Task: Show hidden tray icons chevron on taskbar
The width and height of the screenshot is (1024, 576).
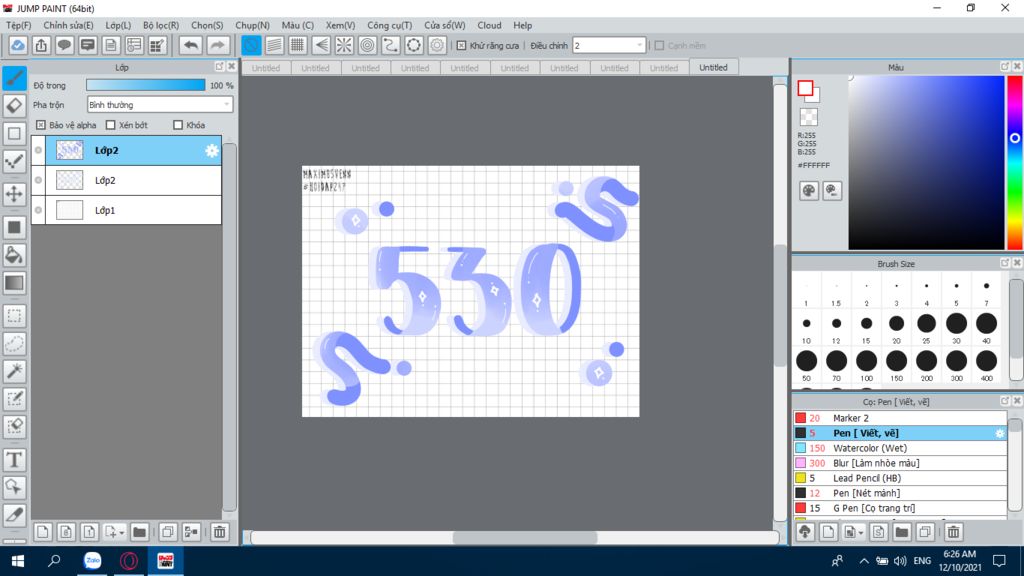Action: click(x=863, y=561)
